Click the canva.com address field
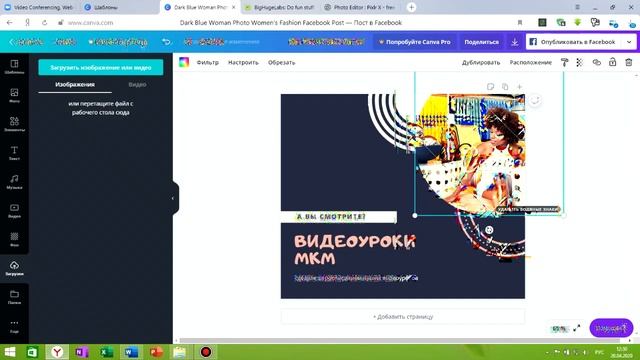The height and width of the screenshot is (360, 640). (x=91, y=23)
